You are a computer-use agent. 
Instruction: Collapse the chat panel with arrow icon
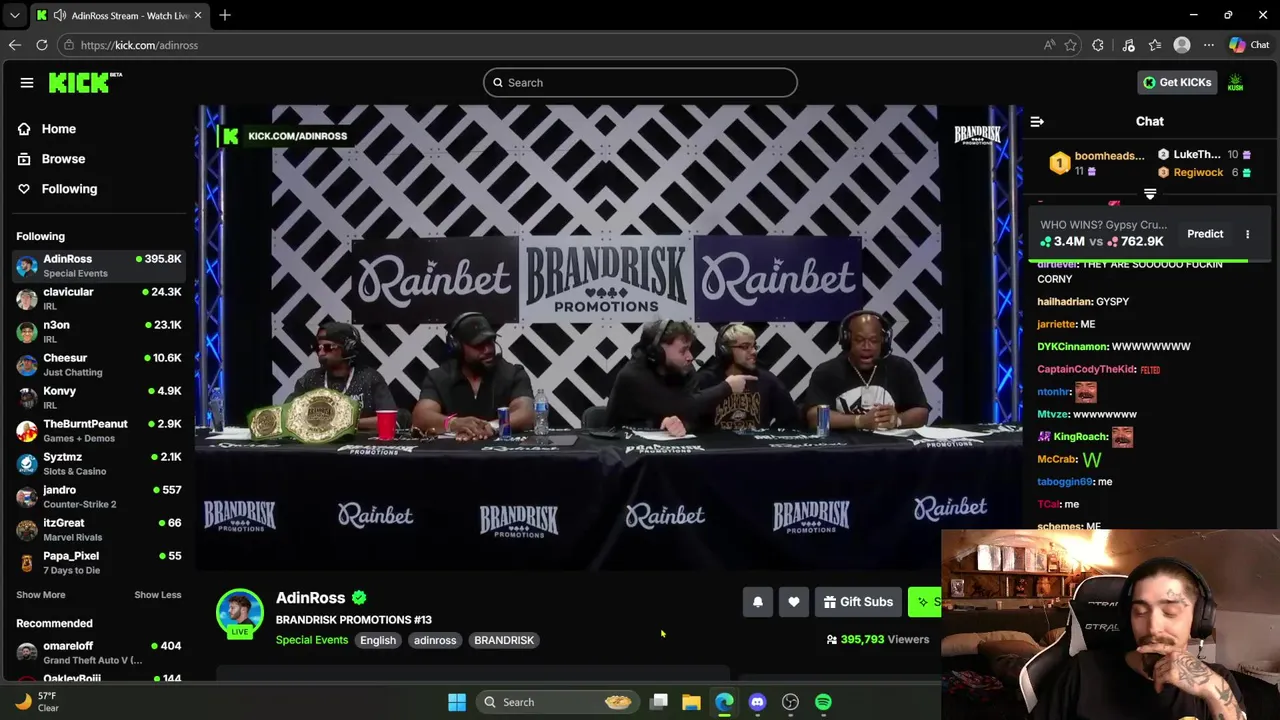click(1037, 122)
